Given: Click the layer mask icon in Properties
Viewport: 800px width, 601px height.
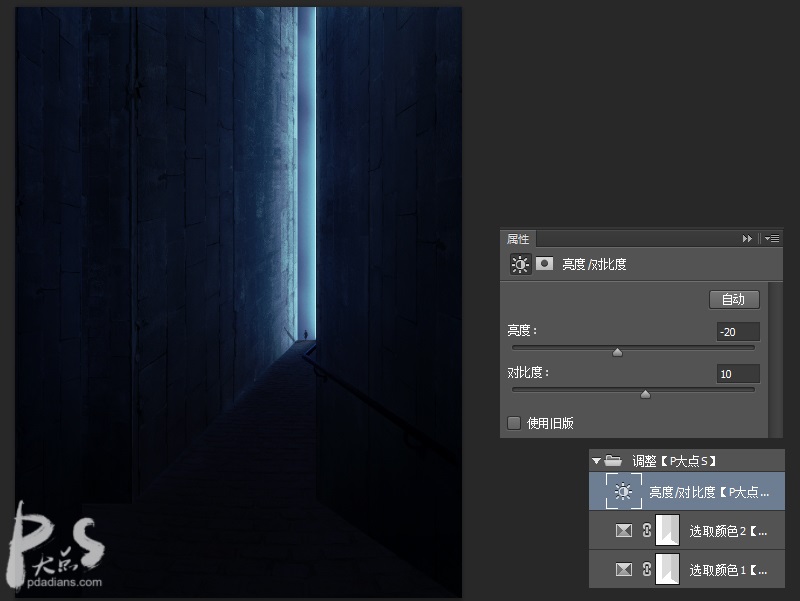Looking at the screenshot, I should (x=544, y=264).
